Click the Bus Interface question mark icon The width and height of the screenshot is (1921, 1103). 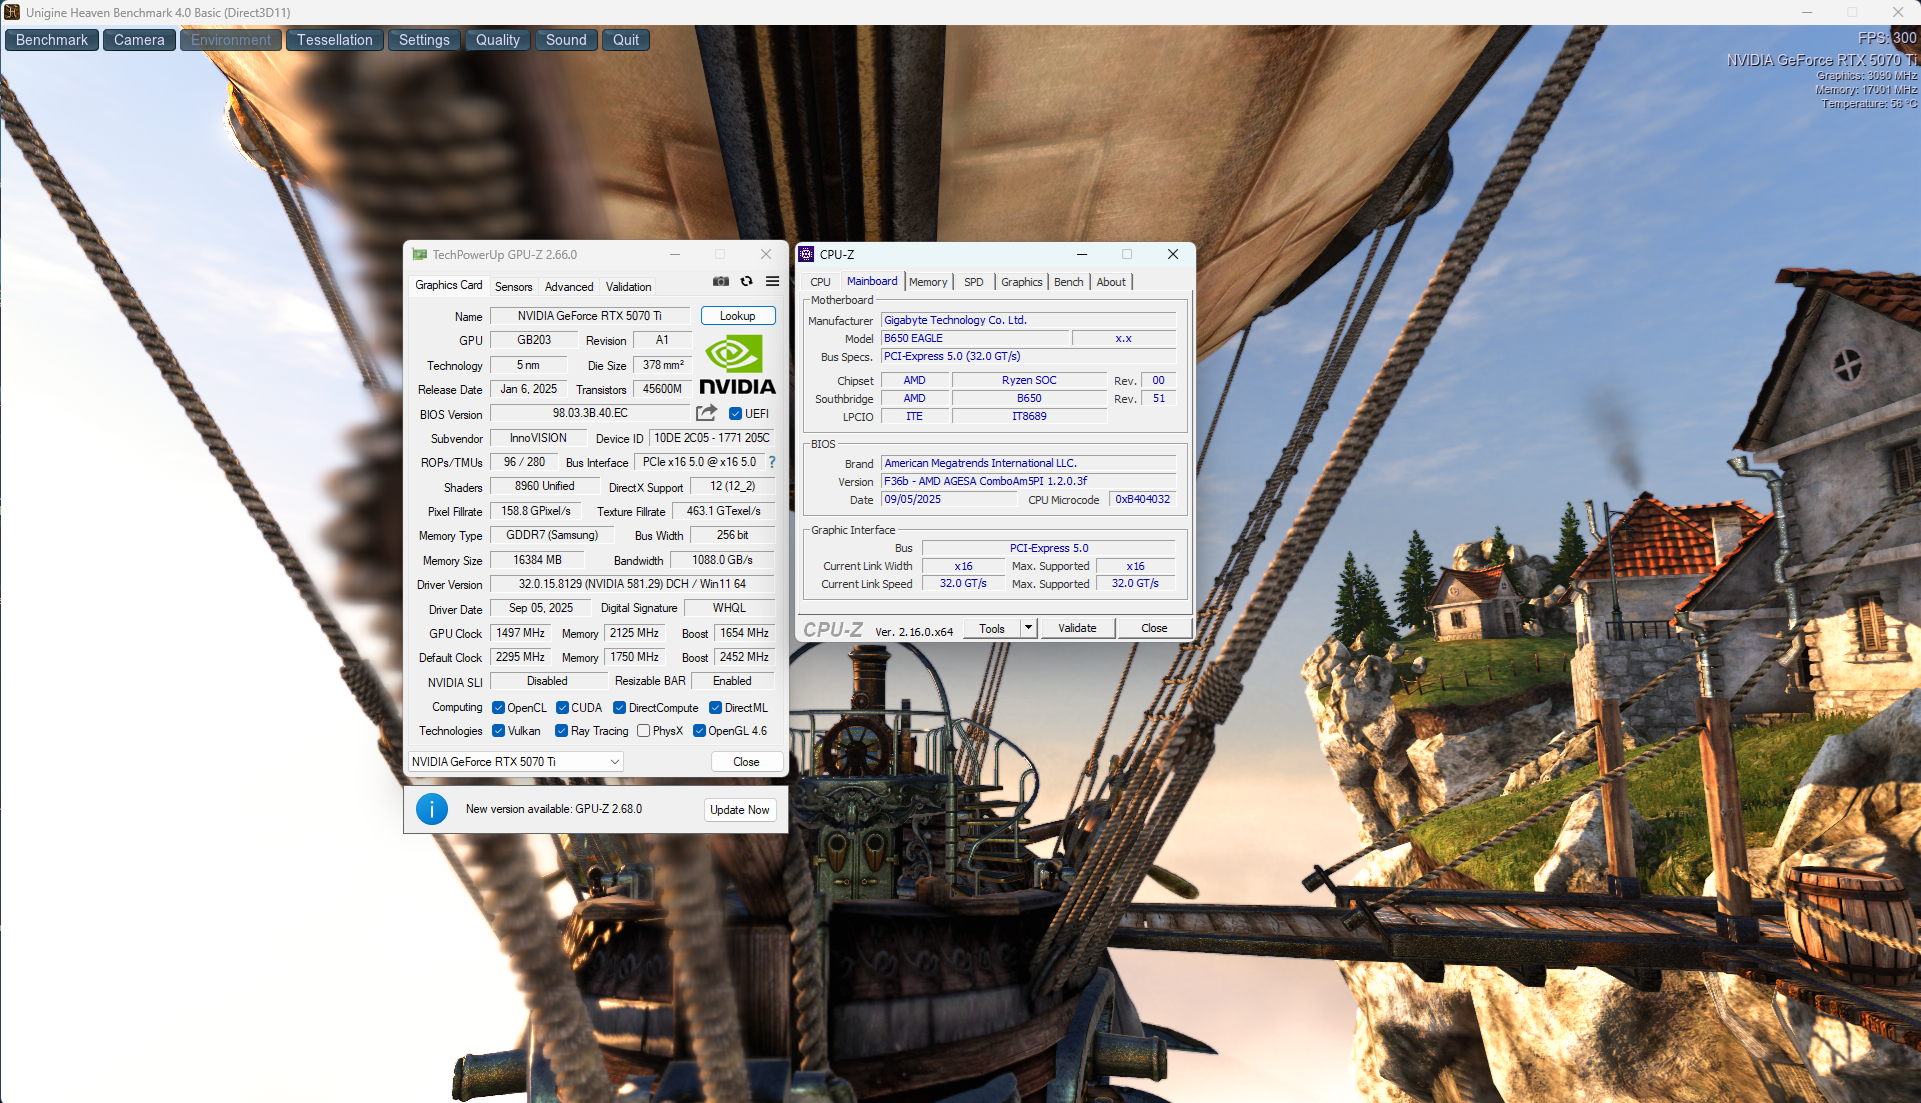point(772,462)
